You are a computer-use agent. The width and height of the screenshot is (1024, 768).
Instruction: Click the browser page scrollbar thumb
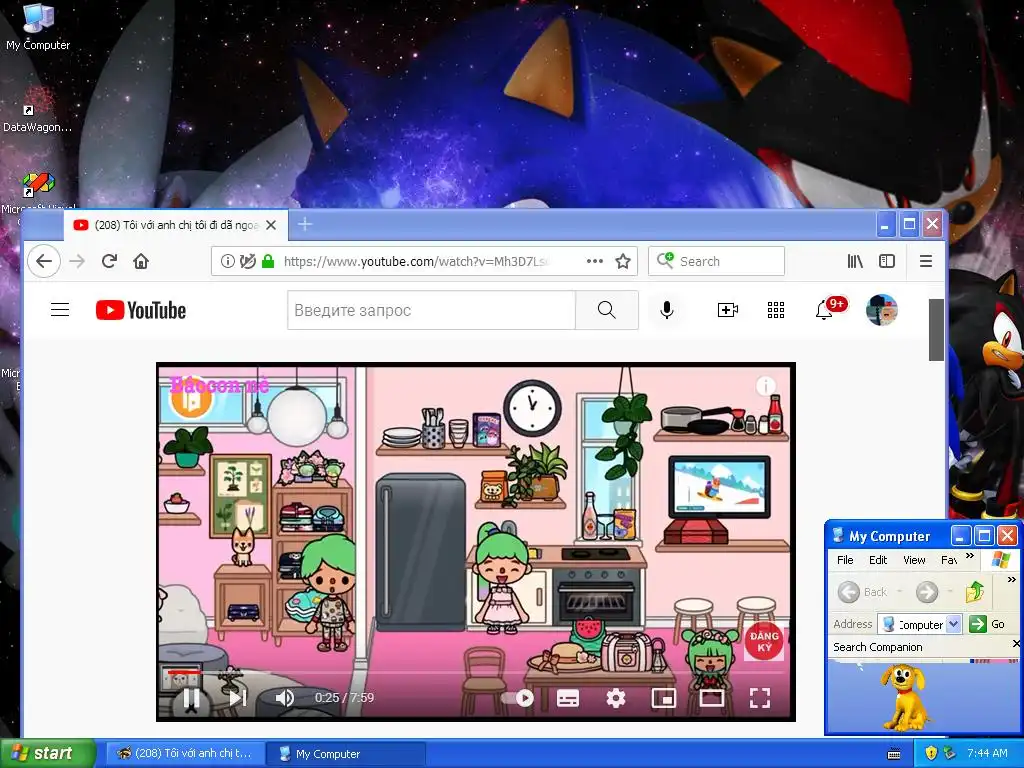936,330
